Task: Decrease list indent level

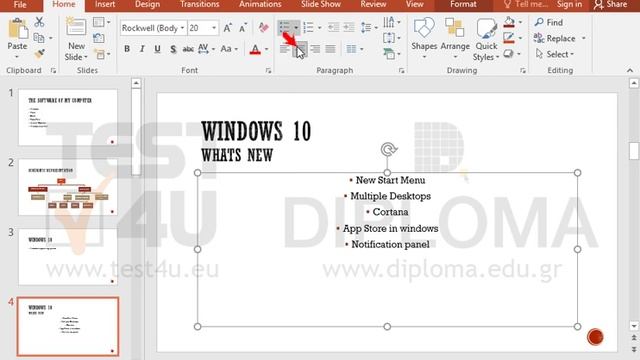Action: coord(333,28)
